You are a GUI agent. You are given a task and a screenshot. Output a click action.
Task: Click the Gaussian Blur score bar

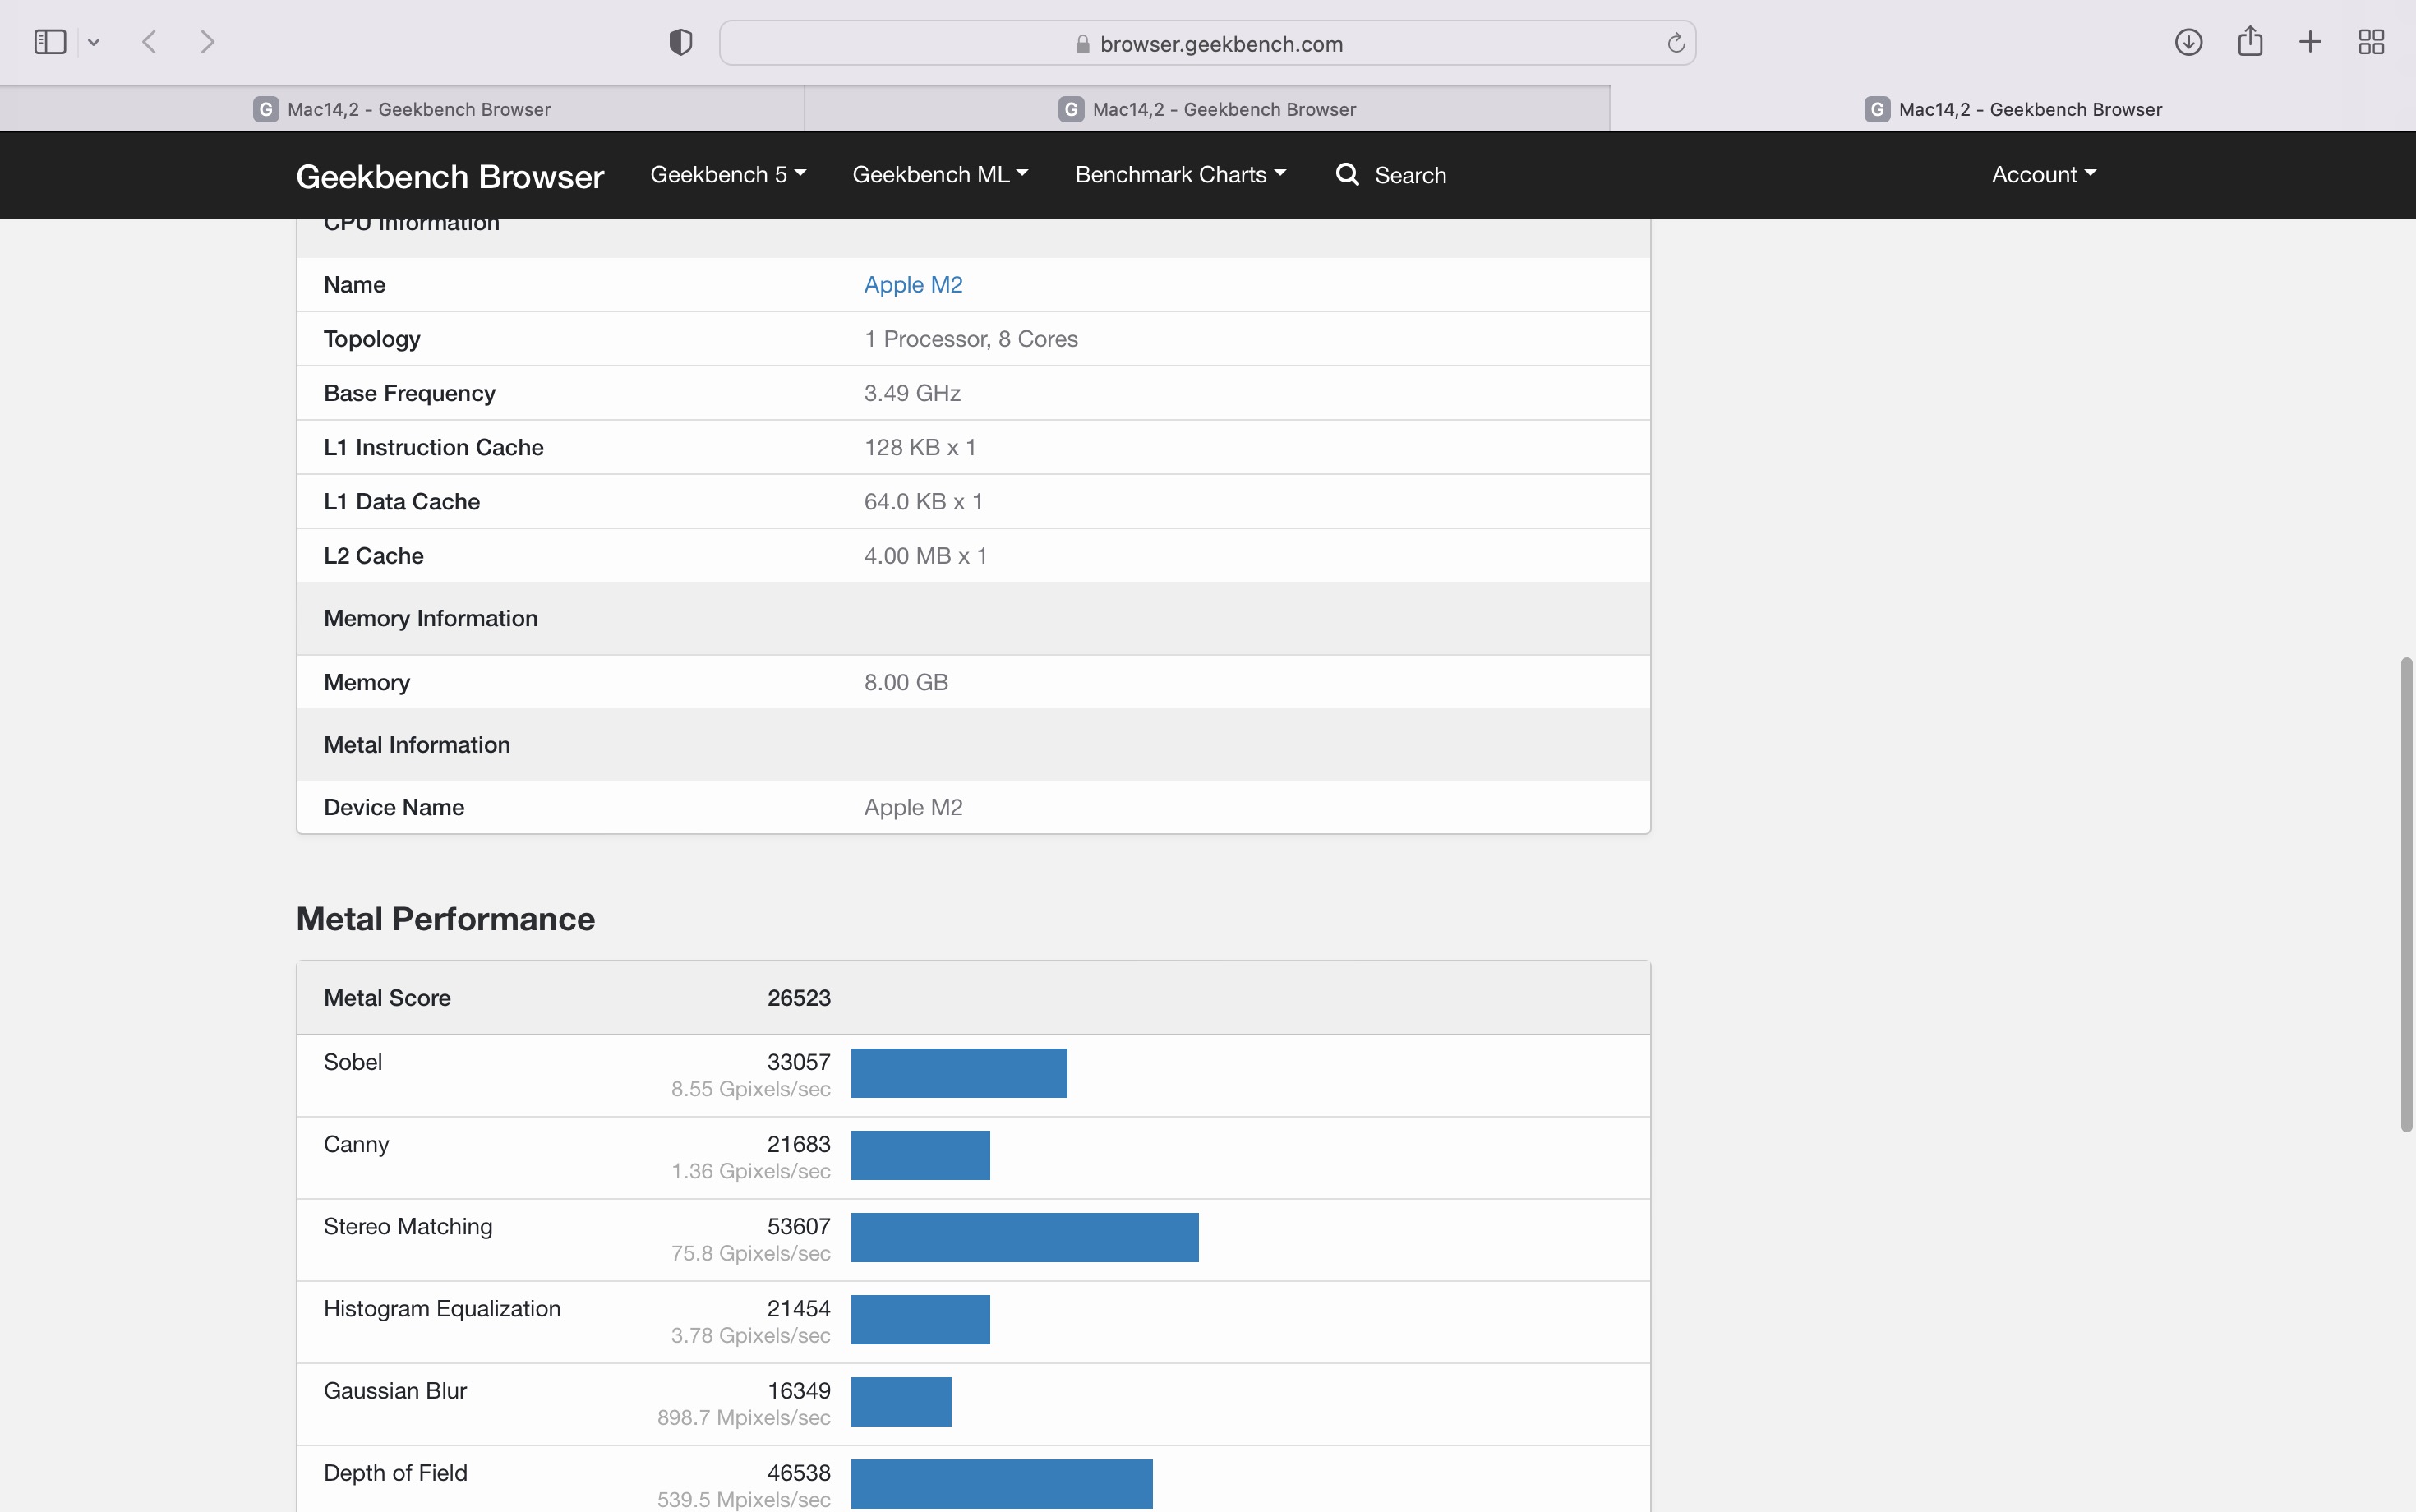pos(901,1402)
